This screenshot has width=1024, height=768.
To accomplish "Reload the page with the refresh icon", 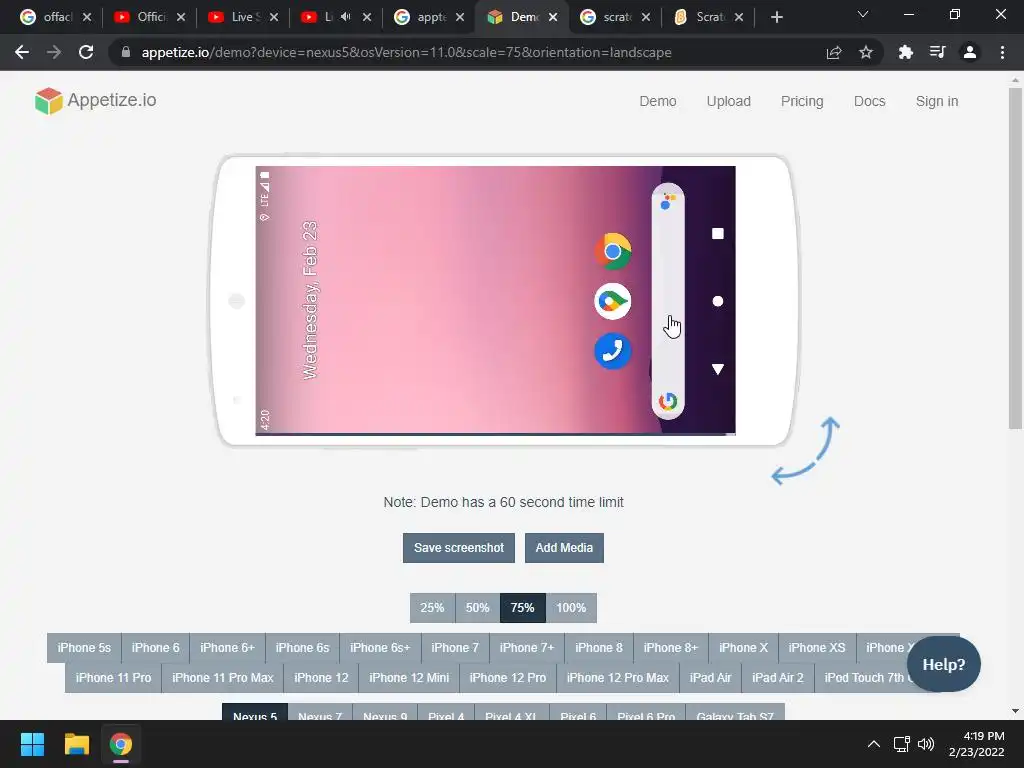I will [86, 52].
